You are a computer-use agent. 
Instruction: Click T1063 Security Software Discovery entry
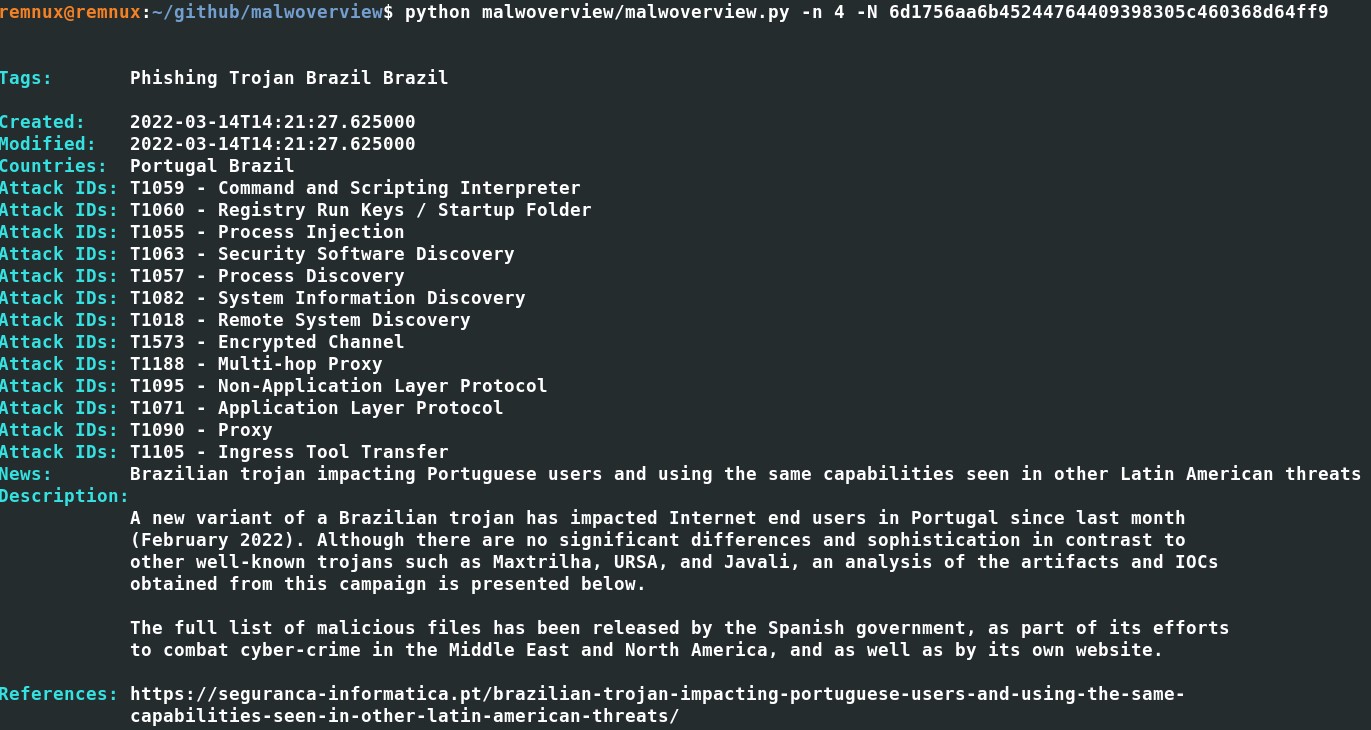click(322, 254)
